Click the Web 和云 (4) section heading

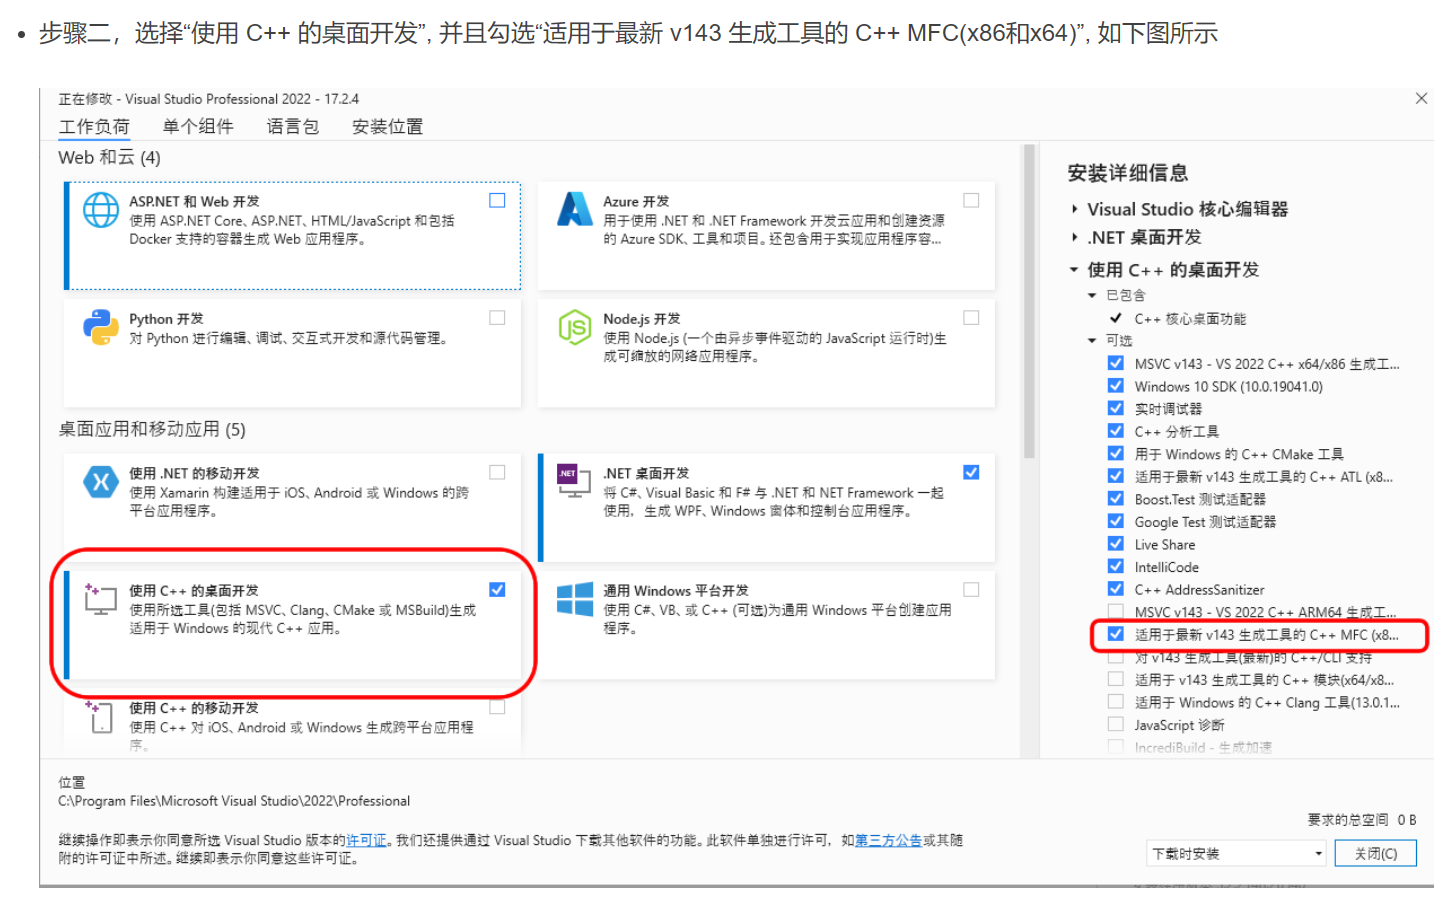click(x=109, y=158)
